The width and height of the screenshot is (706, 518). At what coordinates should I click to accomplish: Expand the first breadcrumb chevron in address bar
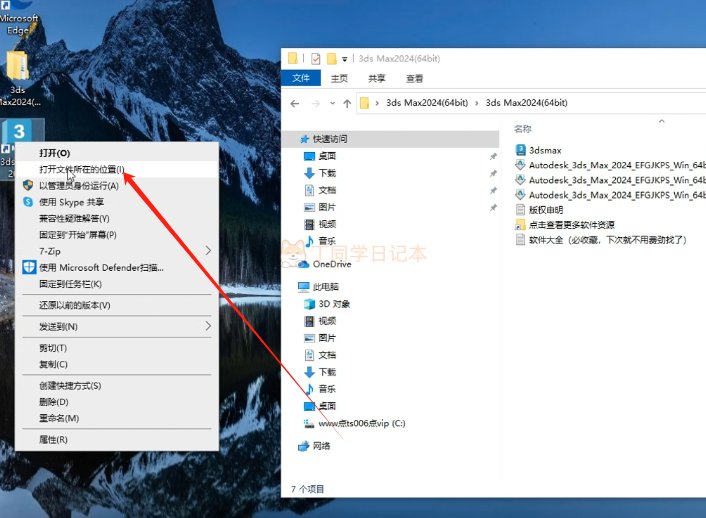point(377,103)
